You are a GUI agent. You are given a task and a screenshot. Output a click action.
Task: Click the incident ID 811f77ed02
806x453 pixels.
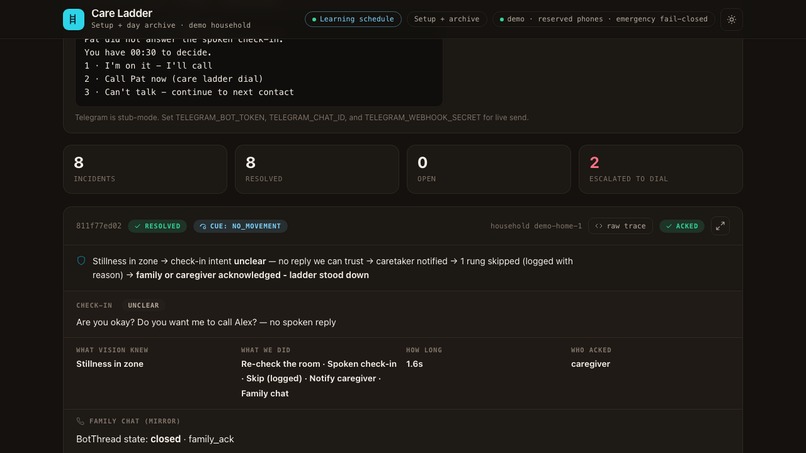coord(99,226)
